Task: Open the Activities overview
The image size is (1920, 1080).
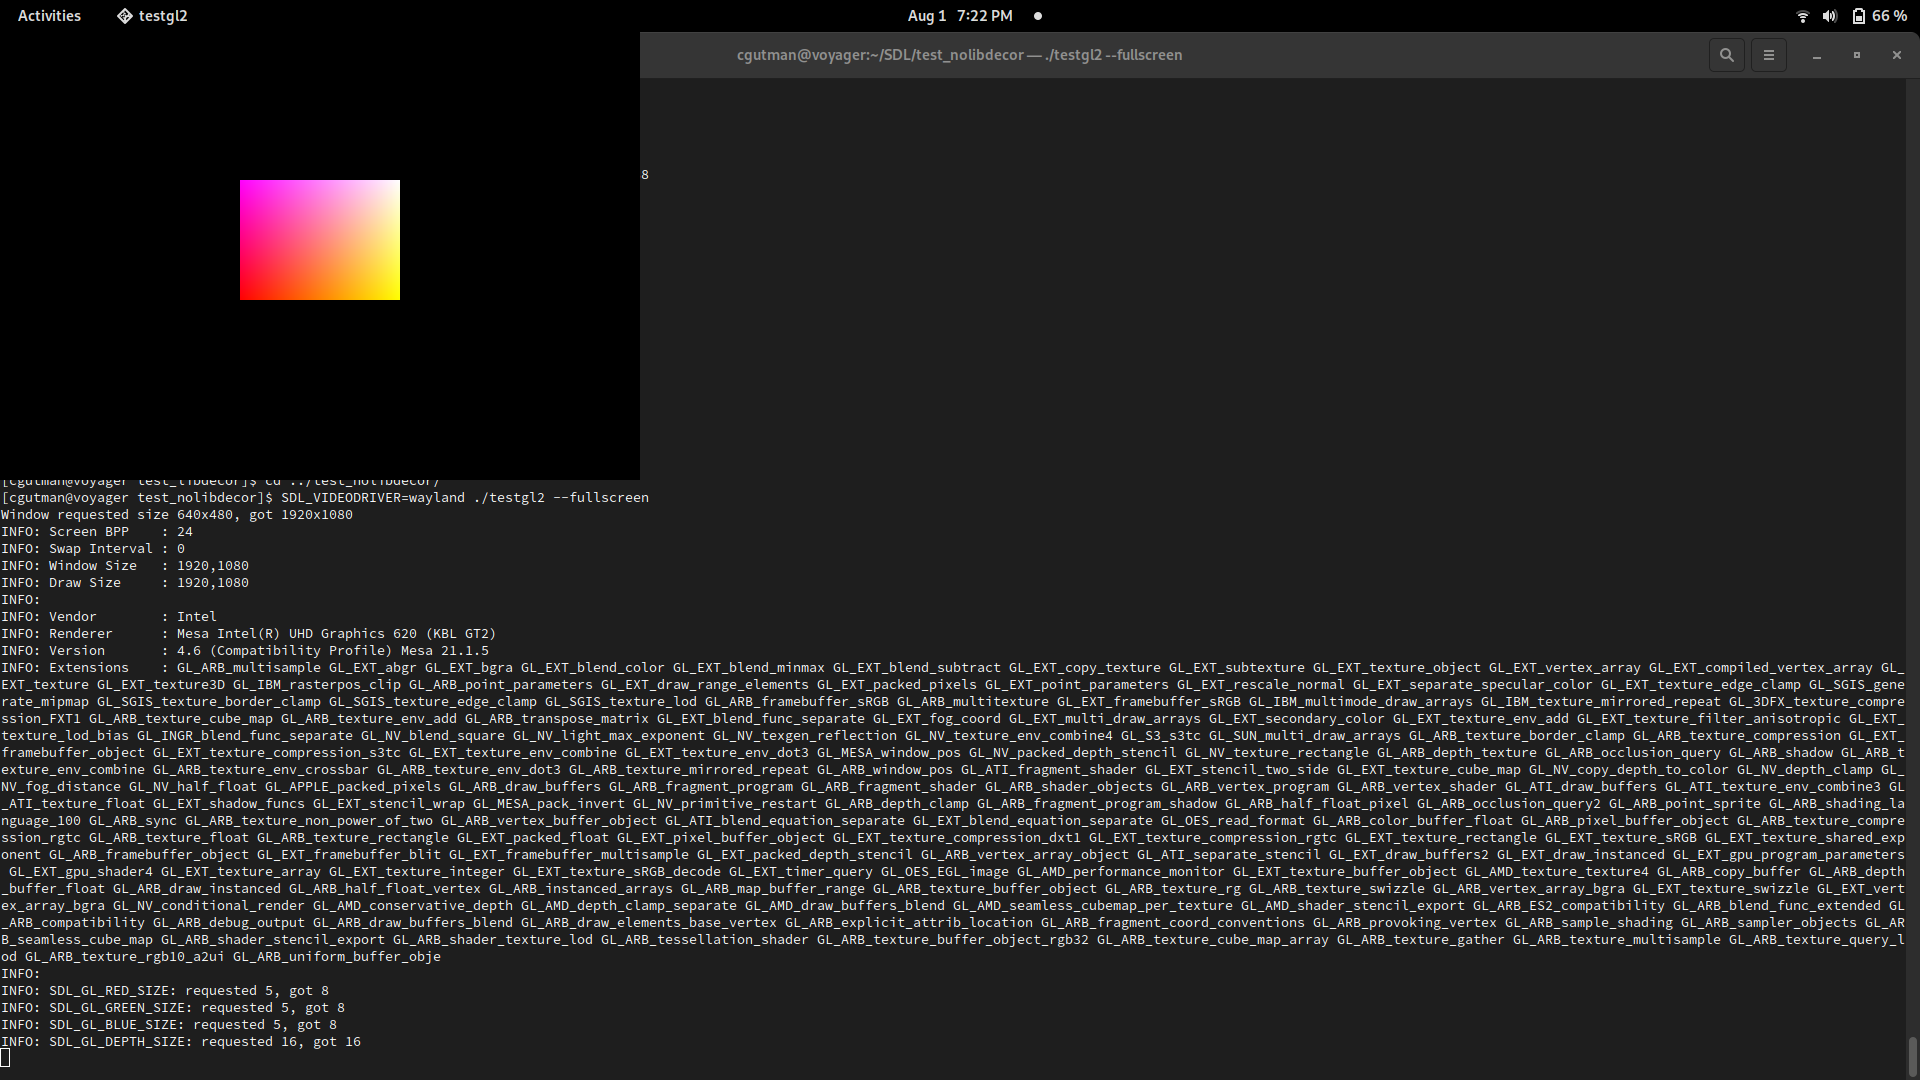Action: point(49,16)
